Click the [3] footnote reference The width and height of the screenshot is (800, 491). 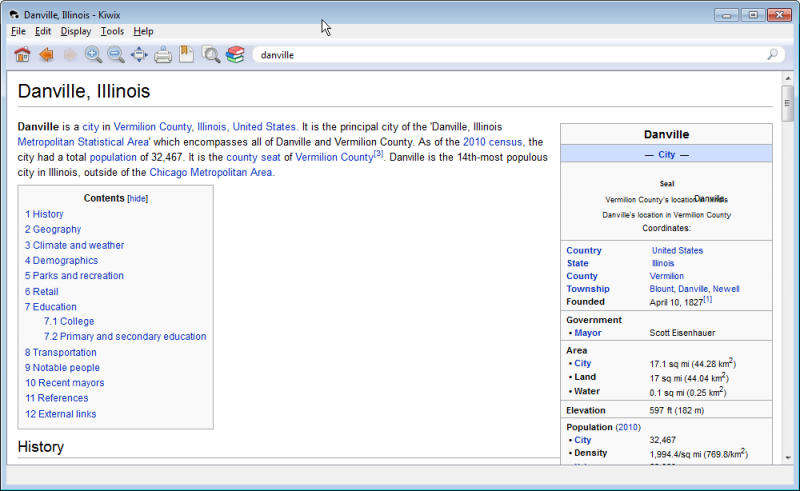[x=378, y=153]
